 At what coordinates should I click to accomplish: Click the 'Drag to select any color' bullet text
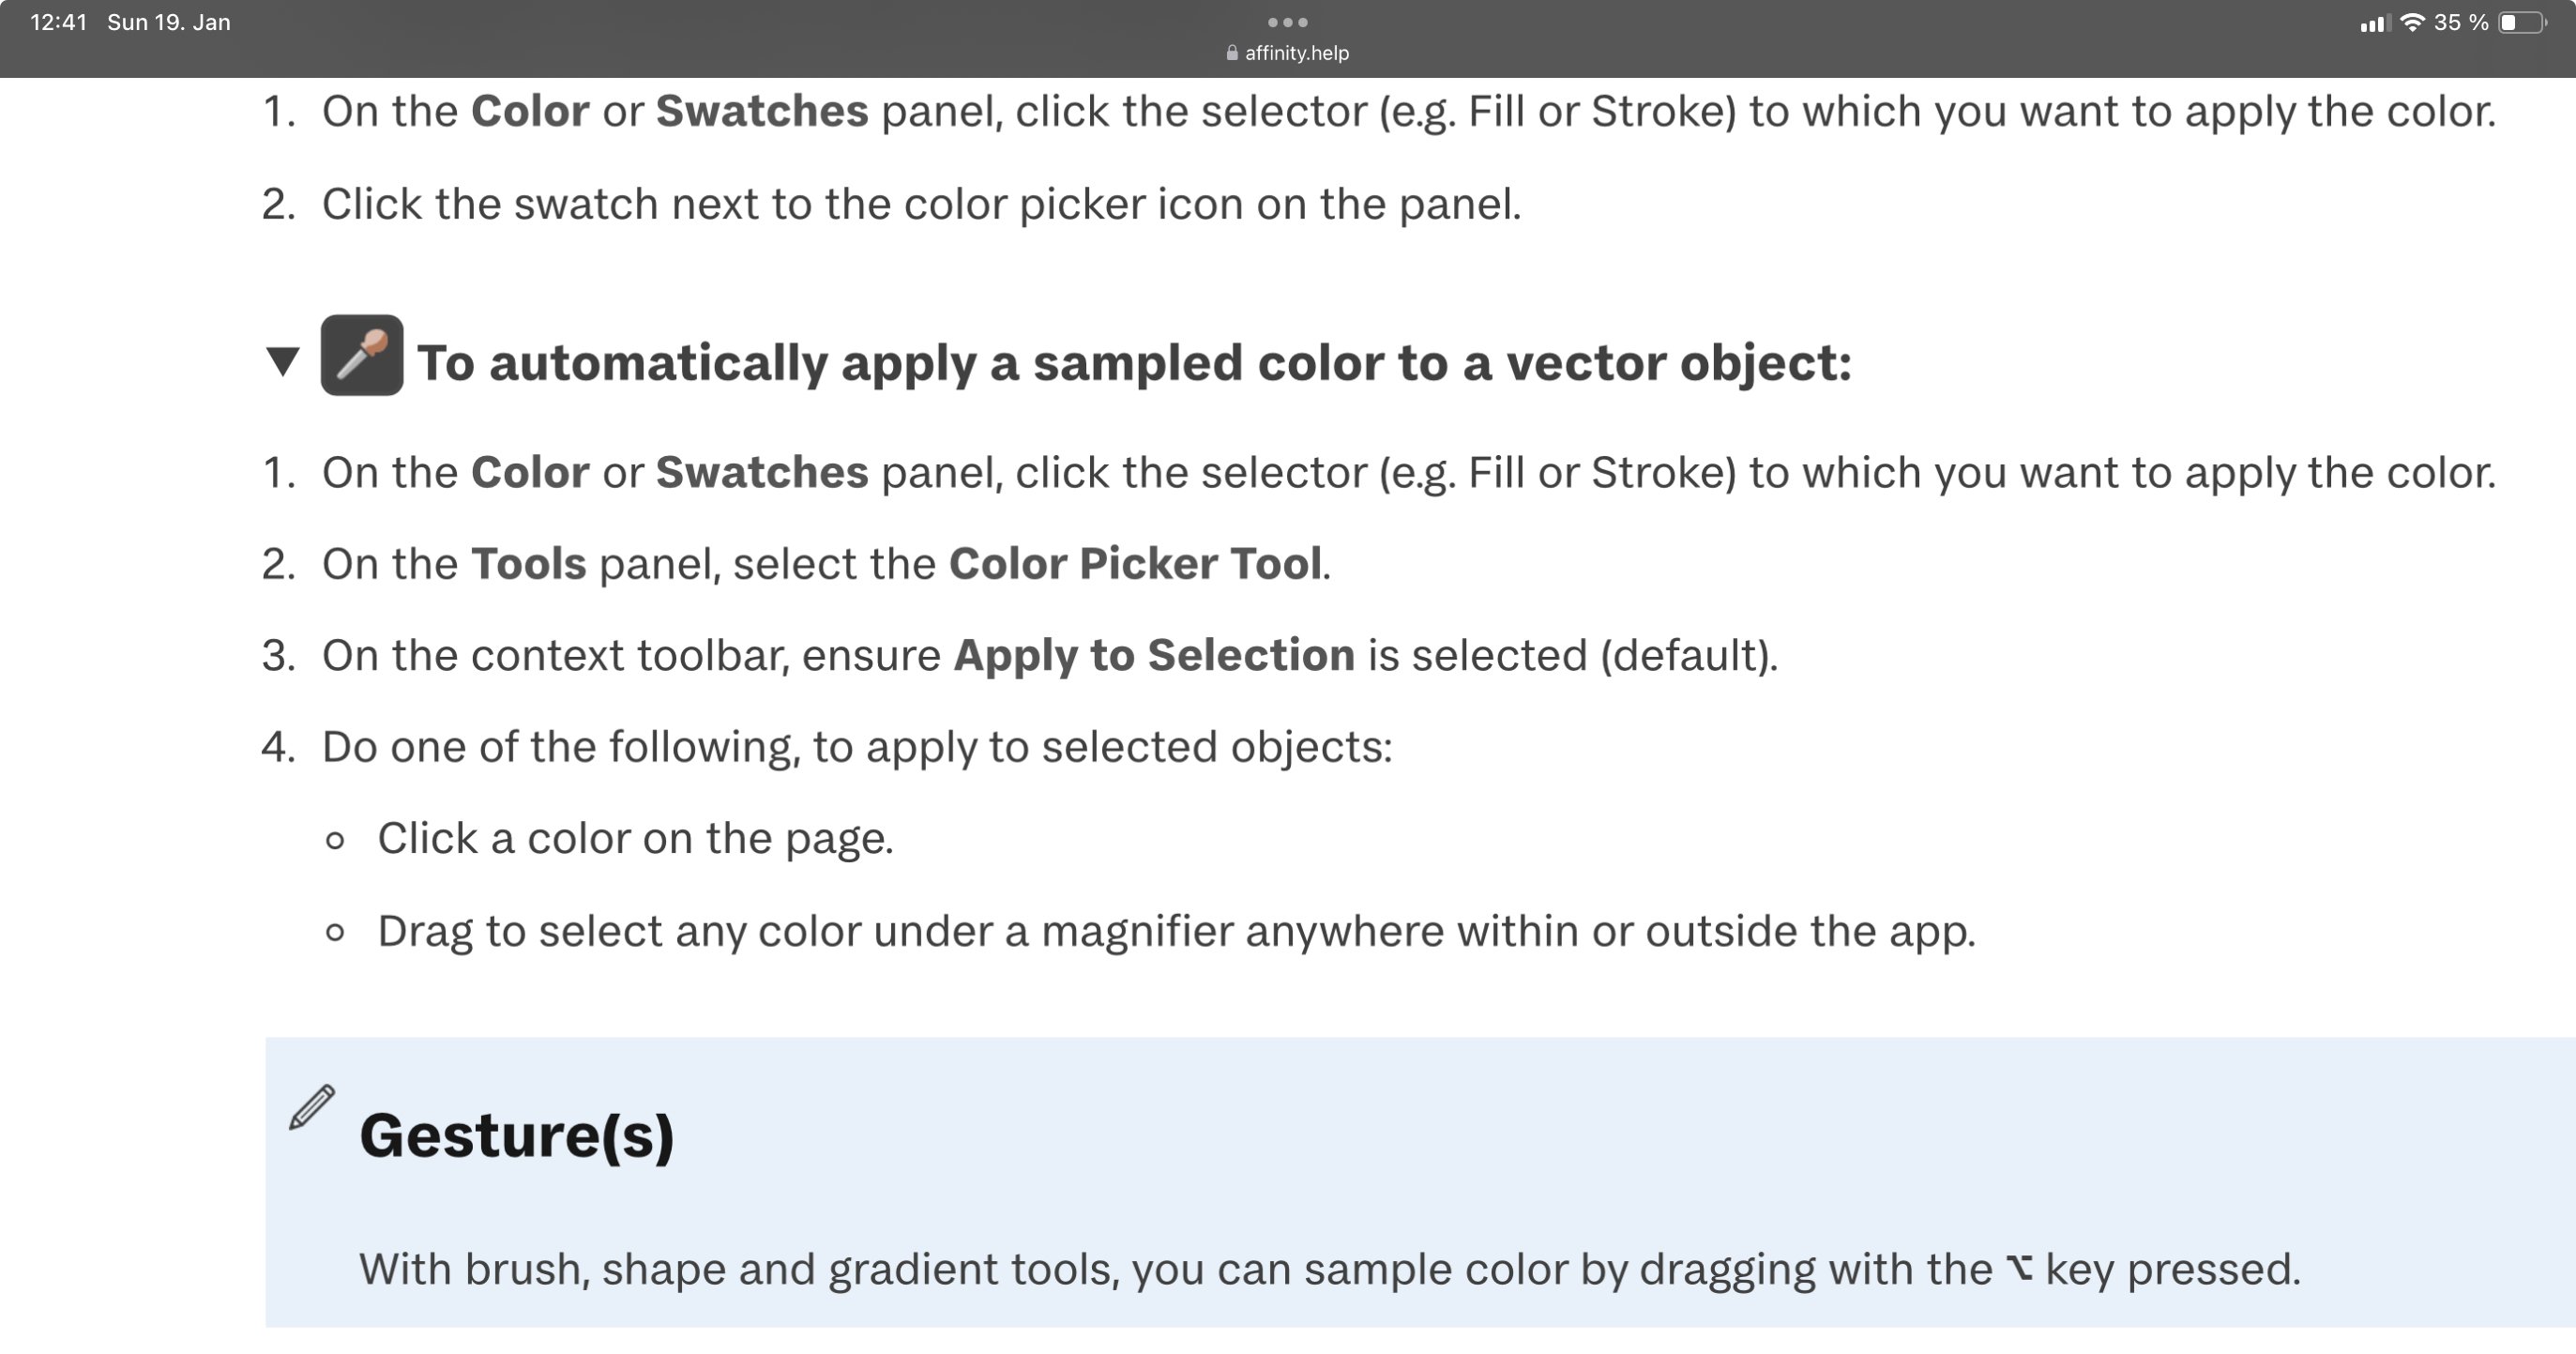point(1176,932)
